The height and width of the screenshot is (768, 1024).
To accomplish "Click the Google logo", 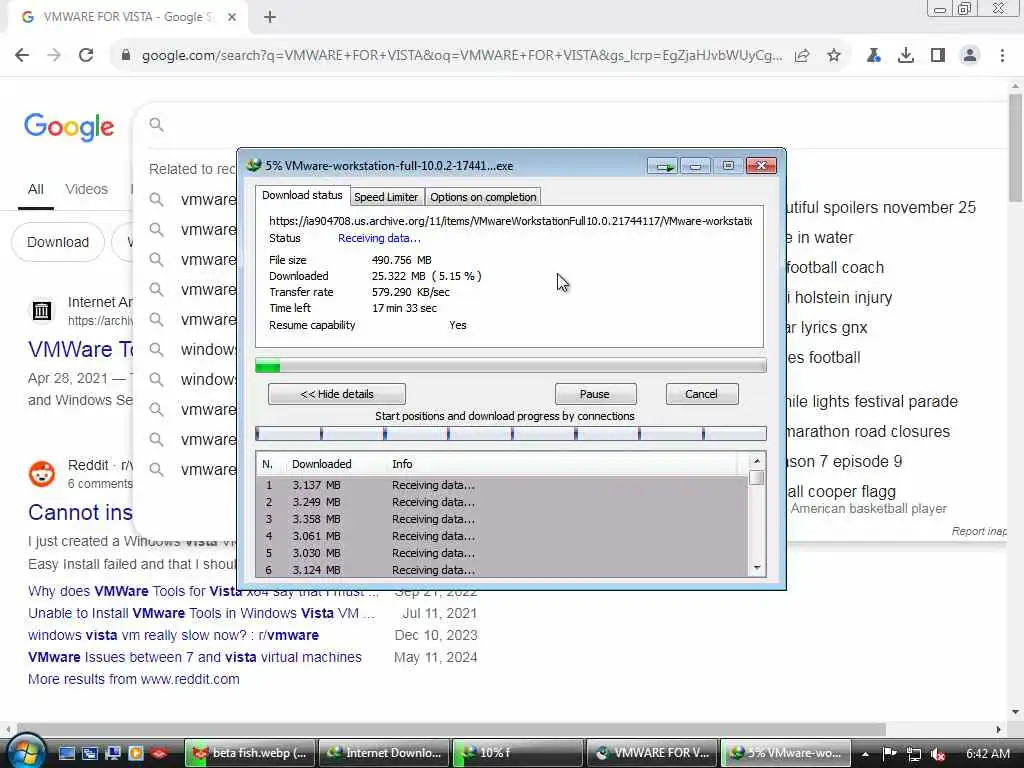I will 69,127.
